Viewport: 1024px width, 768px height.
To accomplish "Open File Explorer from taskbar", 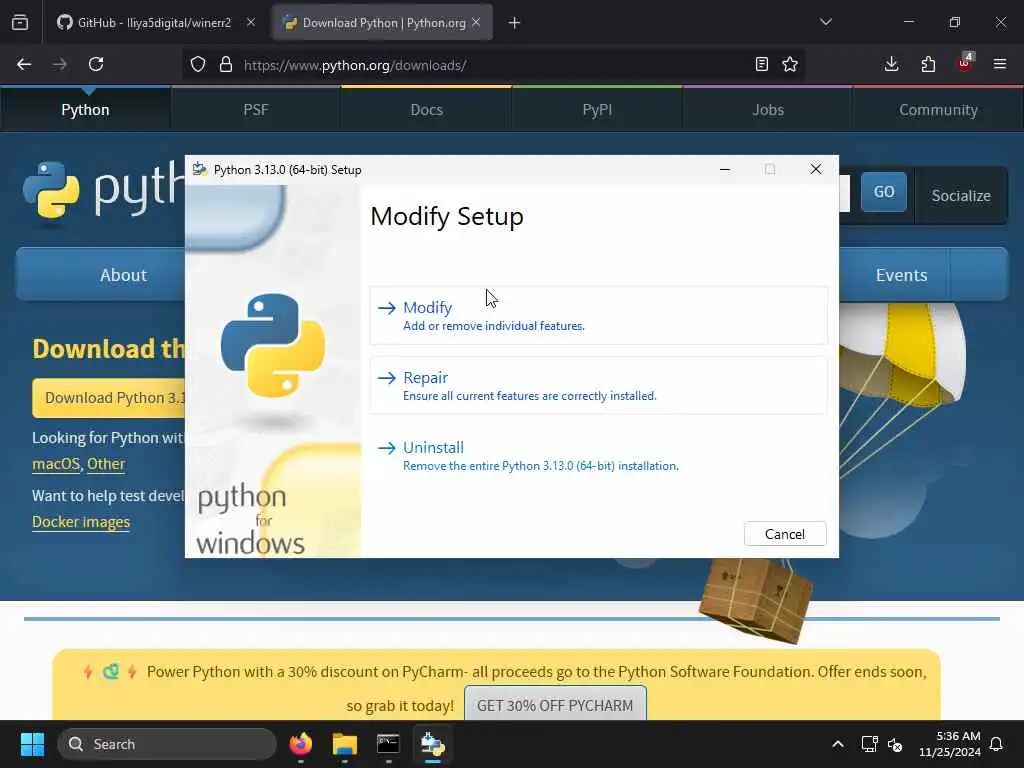I will click(344, 744).
